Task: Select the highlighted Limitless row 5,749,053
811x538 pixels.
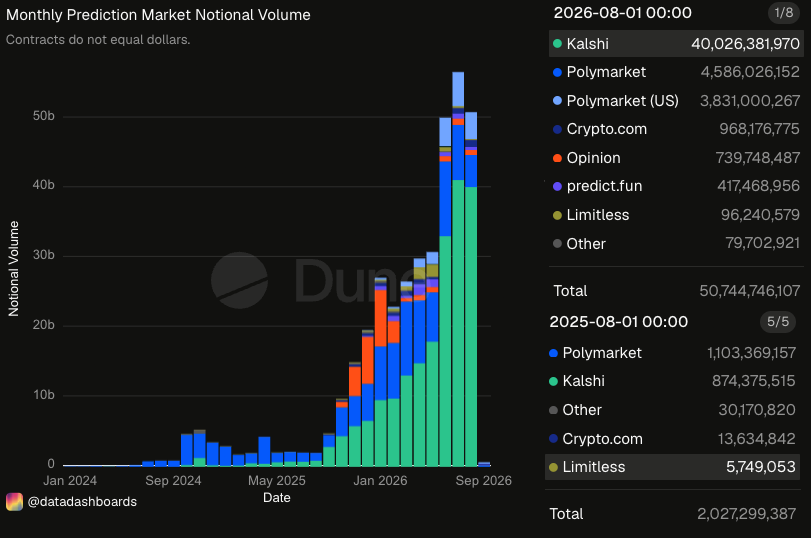Action: 672,467
